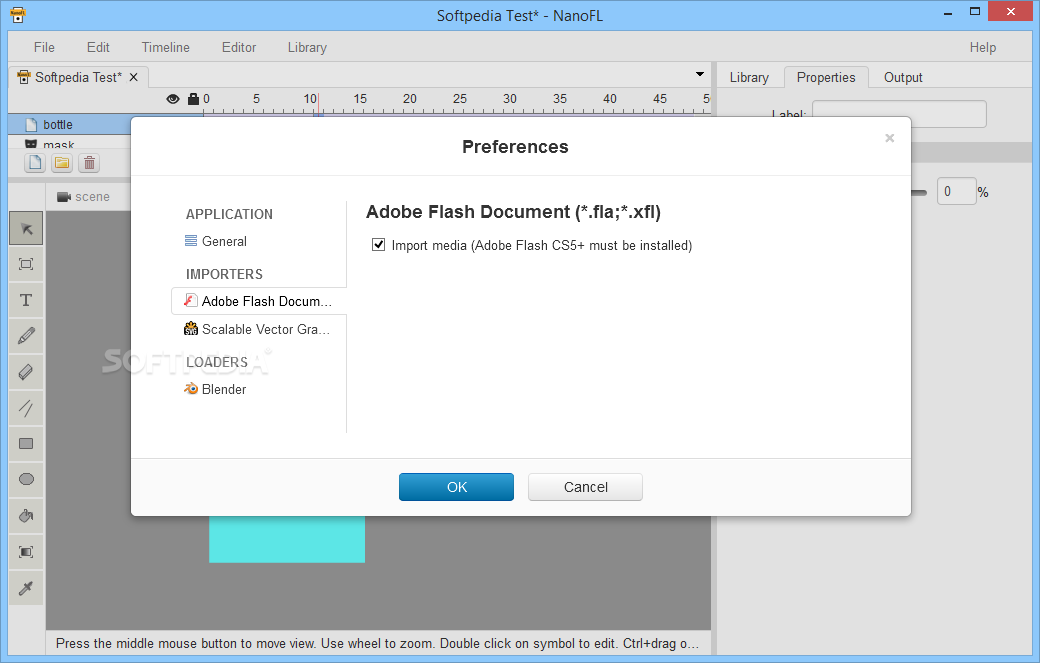Viewport: 1040px width, 663px height.
Task: Click the Adobe Flash Document heading text
Action: [x=513, y=212]
